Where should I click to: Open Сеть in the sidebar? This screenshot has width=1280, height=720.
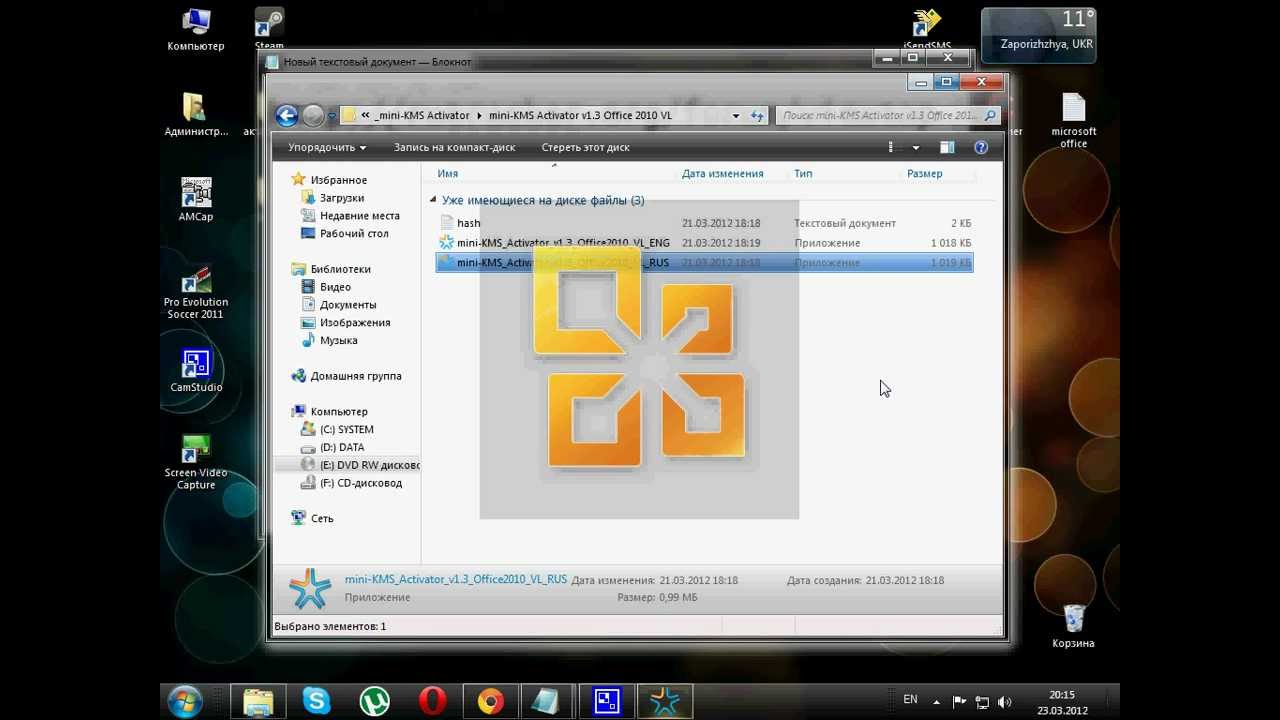pyautogui.click(x=321, y=519)
